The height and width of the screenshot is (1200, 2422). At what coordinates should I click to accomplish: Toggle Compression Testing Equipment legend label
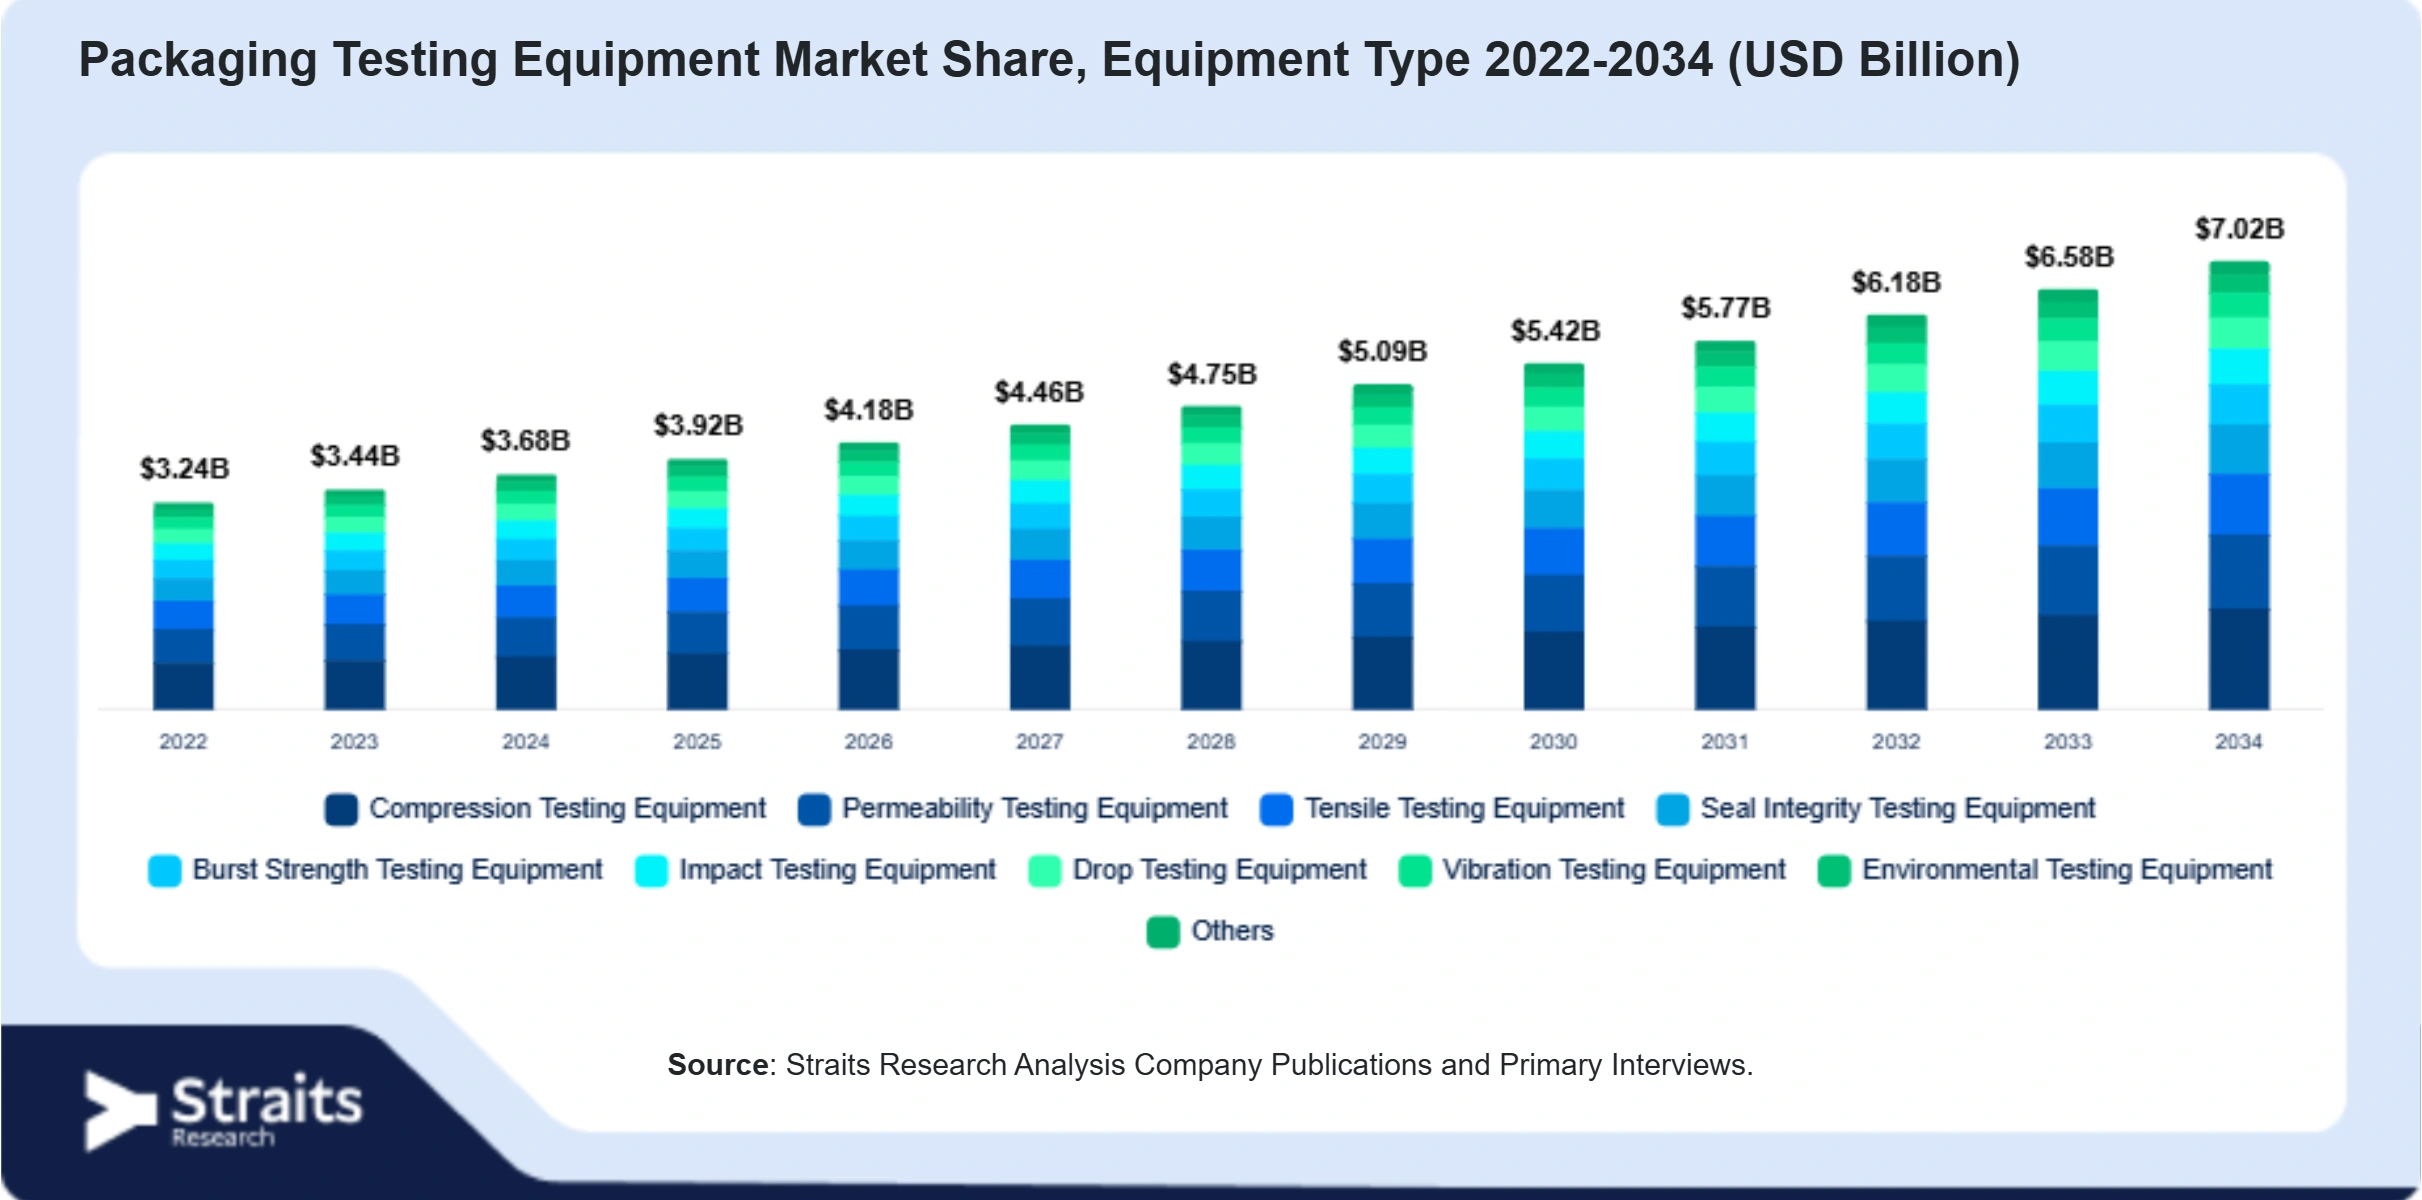[567, 809]
